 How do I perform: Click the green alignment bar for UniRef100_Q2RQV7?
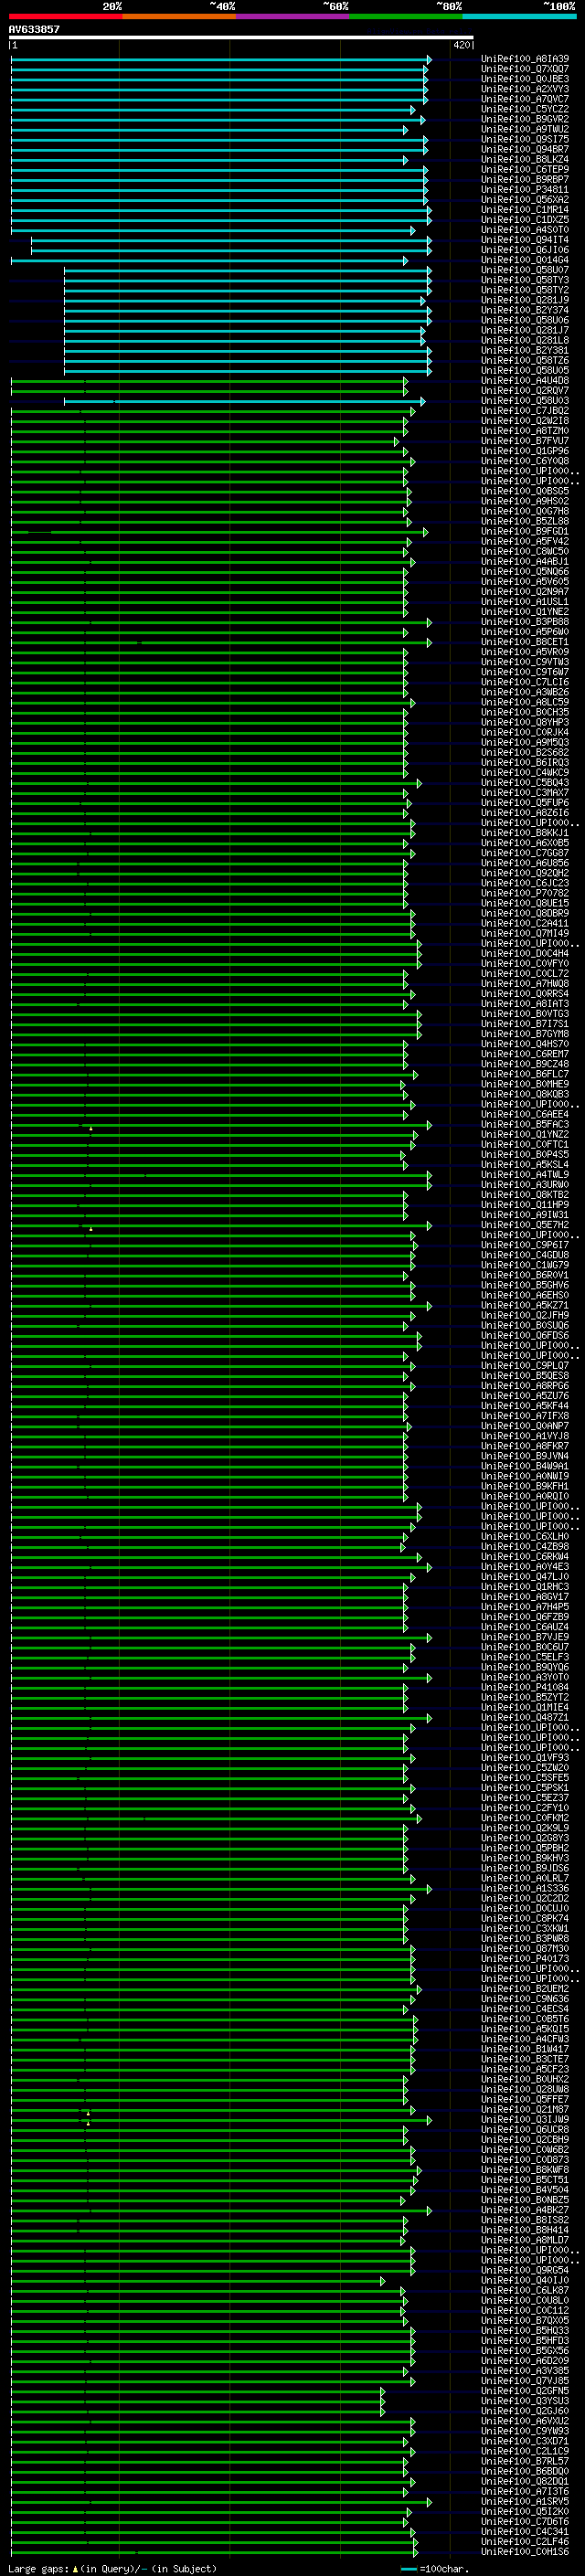(x=209, y=391)
